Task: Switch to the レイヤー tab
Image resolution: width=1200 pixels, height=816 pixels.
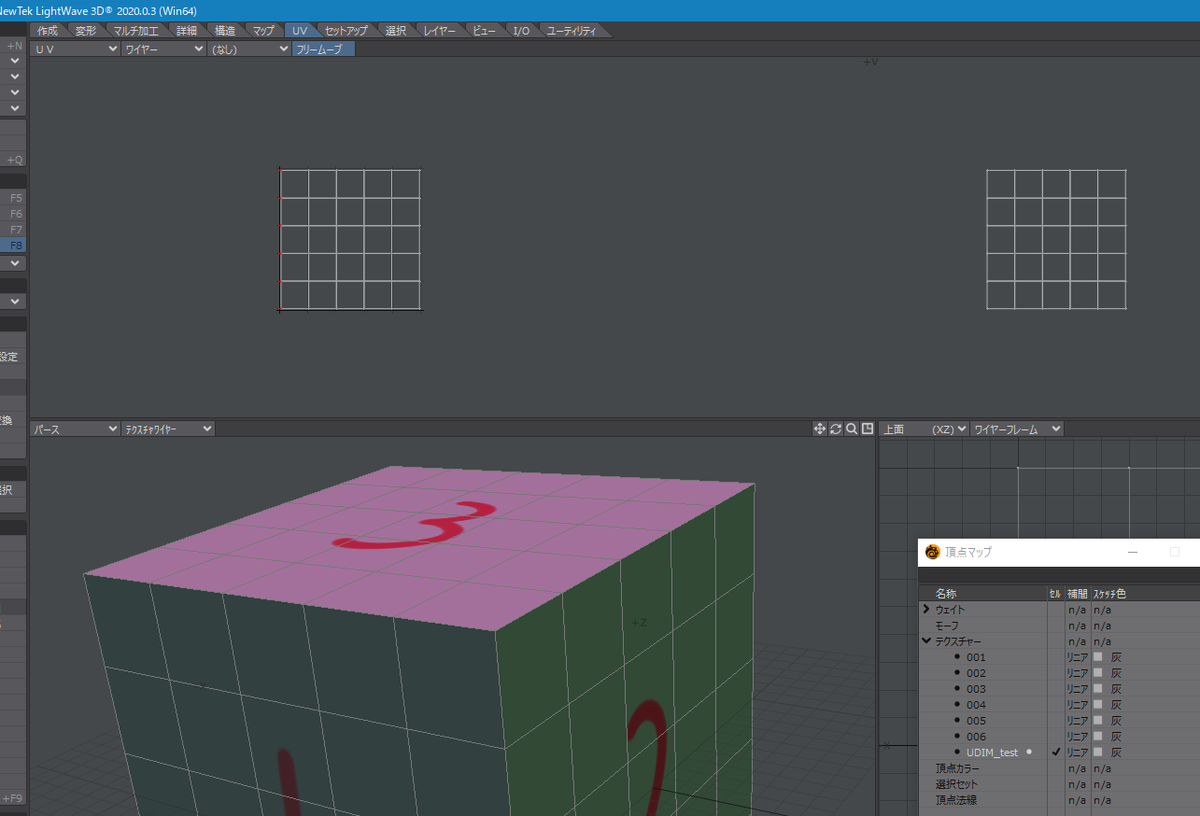Action: (x=439, y=31)
